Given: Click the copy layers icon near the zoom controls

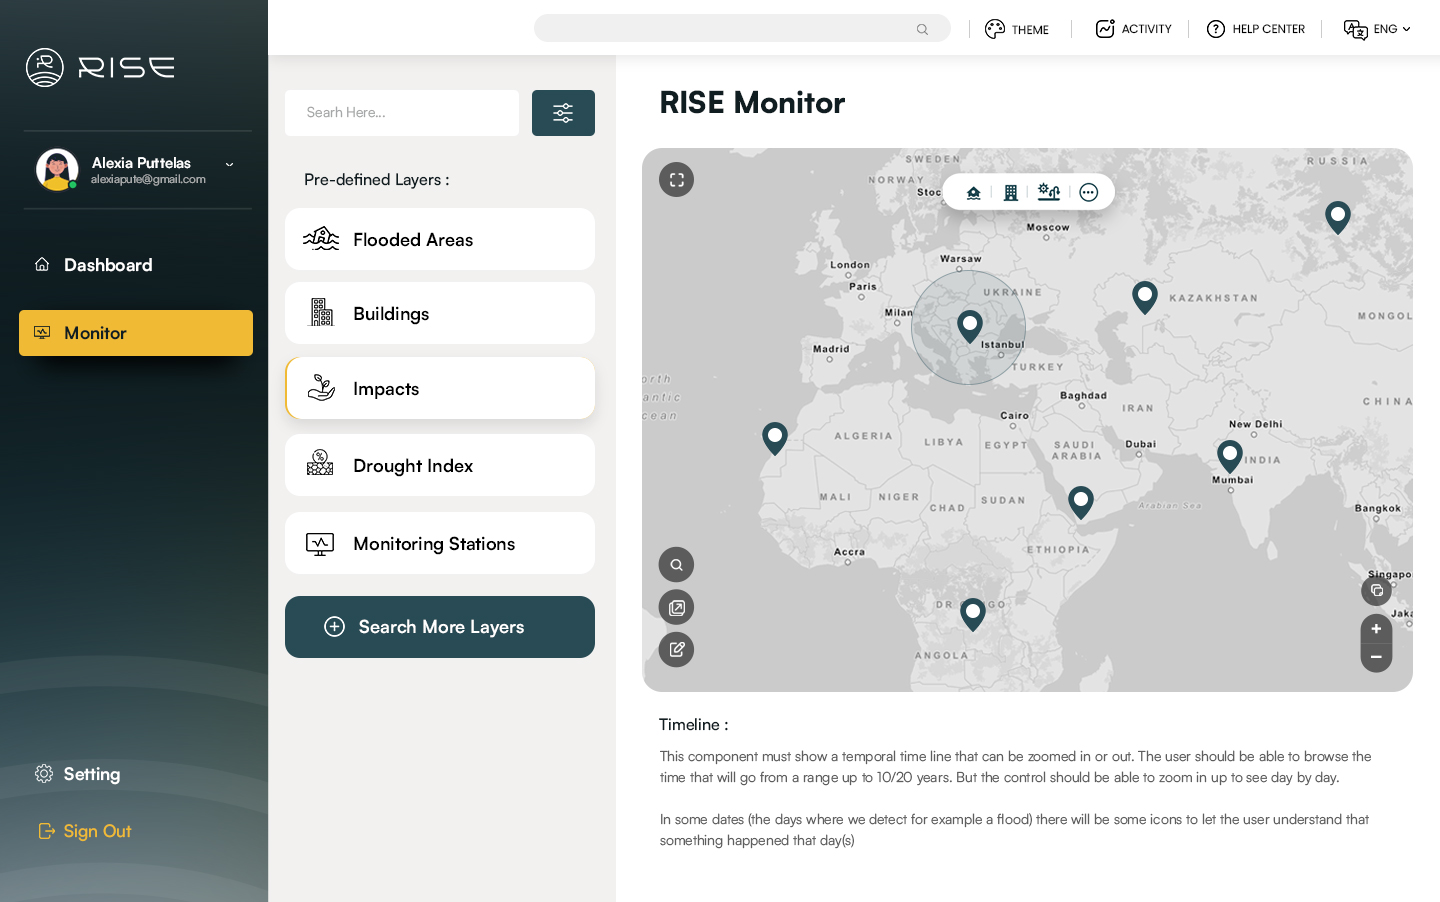Looking at the screenshot, I should point(1377,590).
